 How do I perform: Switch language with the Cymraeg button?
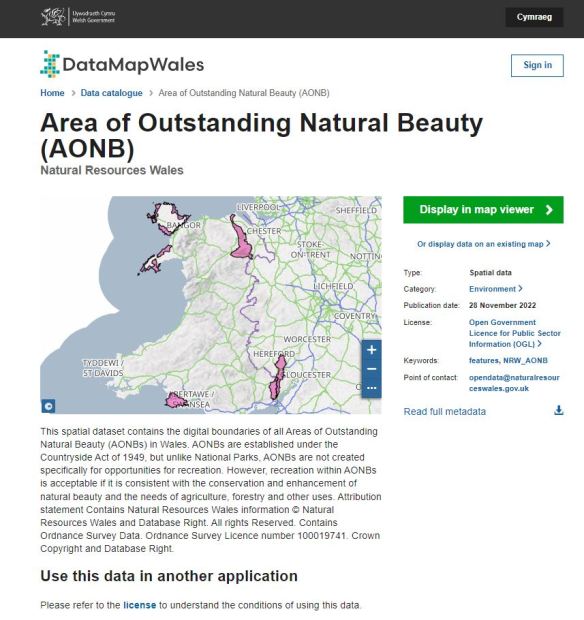(x=534, y=17)
